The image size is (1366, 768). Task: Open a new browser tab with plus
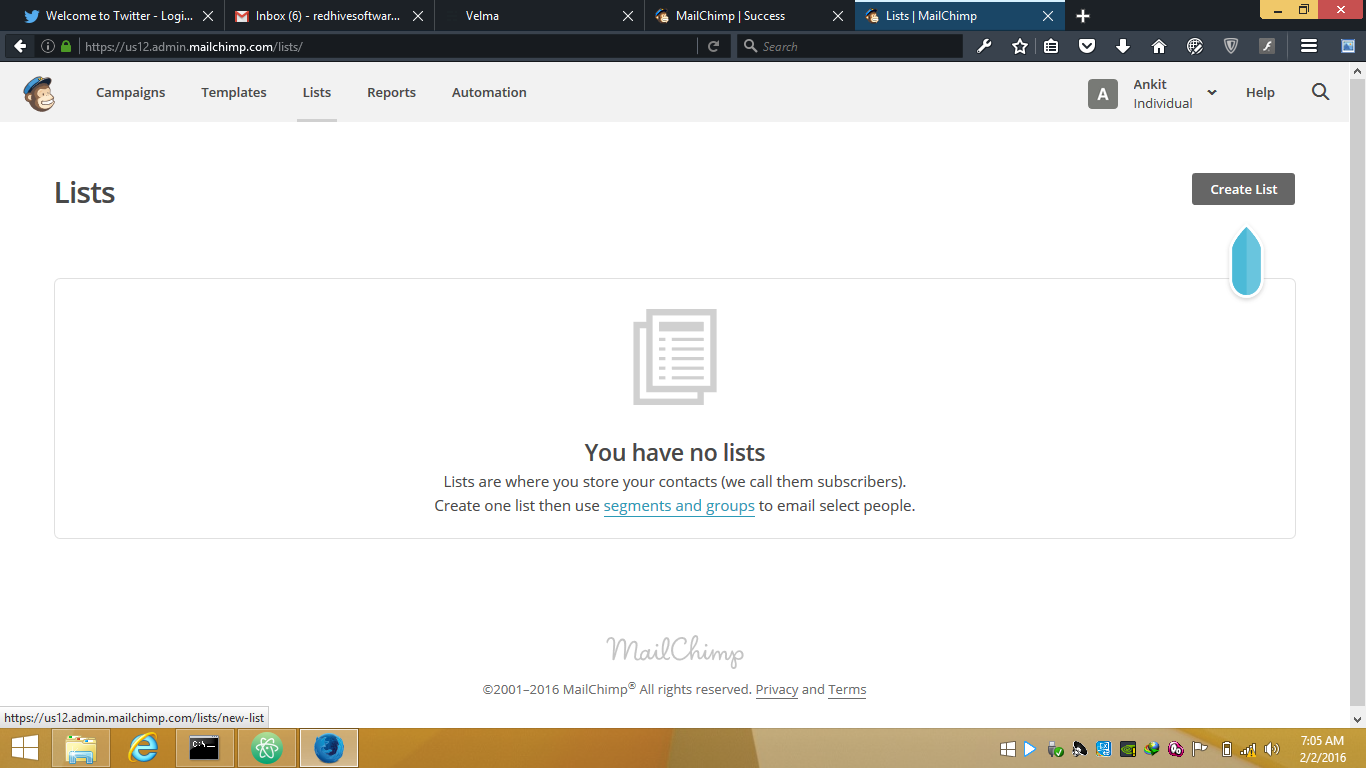1083,16
